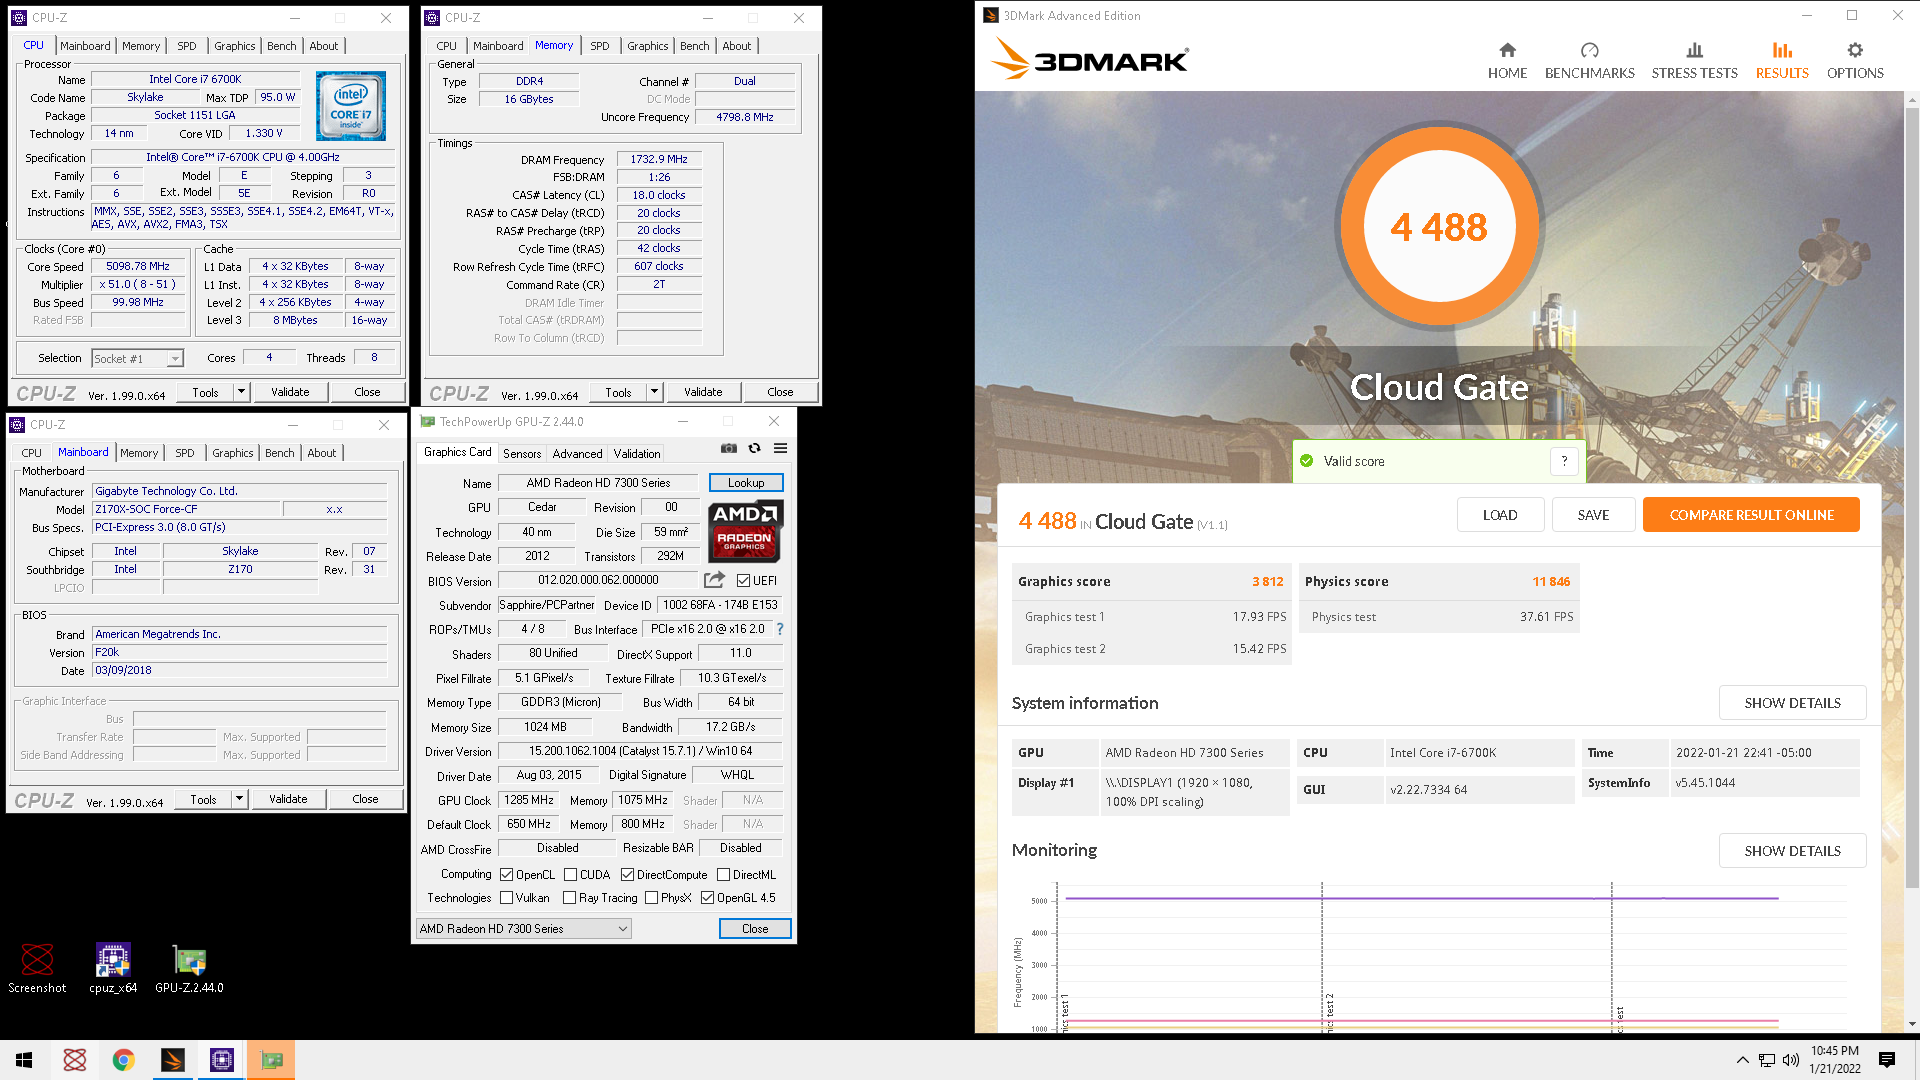Click the DRAM Frequency value 1732.9 MHz
Viewport: 1920px width, 1080px height.
659,159
